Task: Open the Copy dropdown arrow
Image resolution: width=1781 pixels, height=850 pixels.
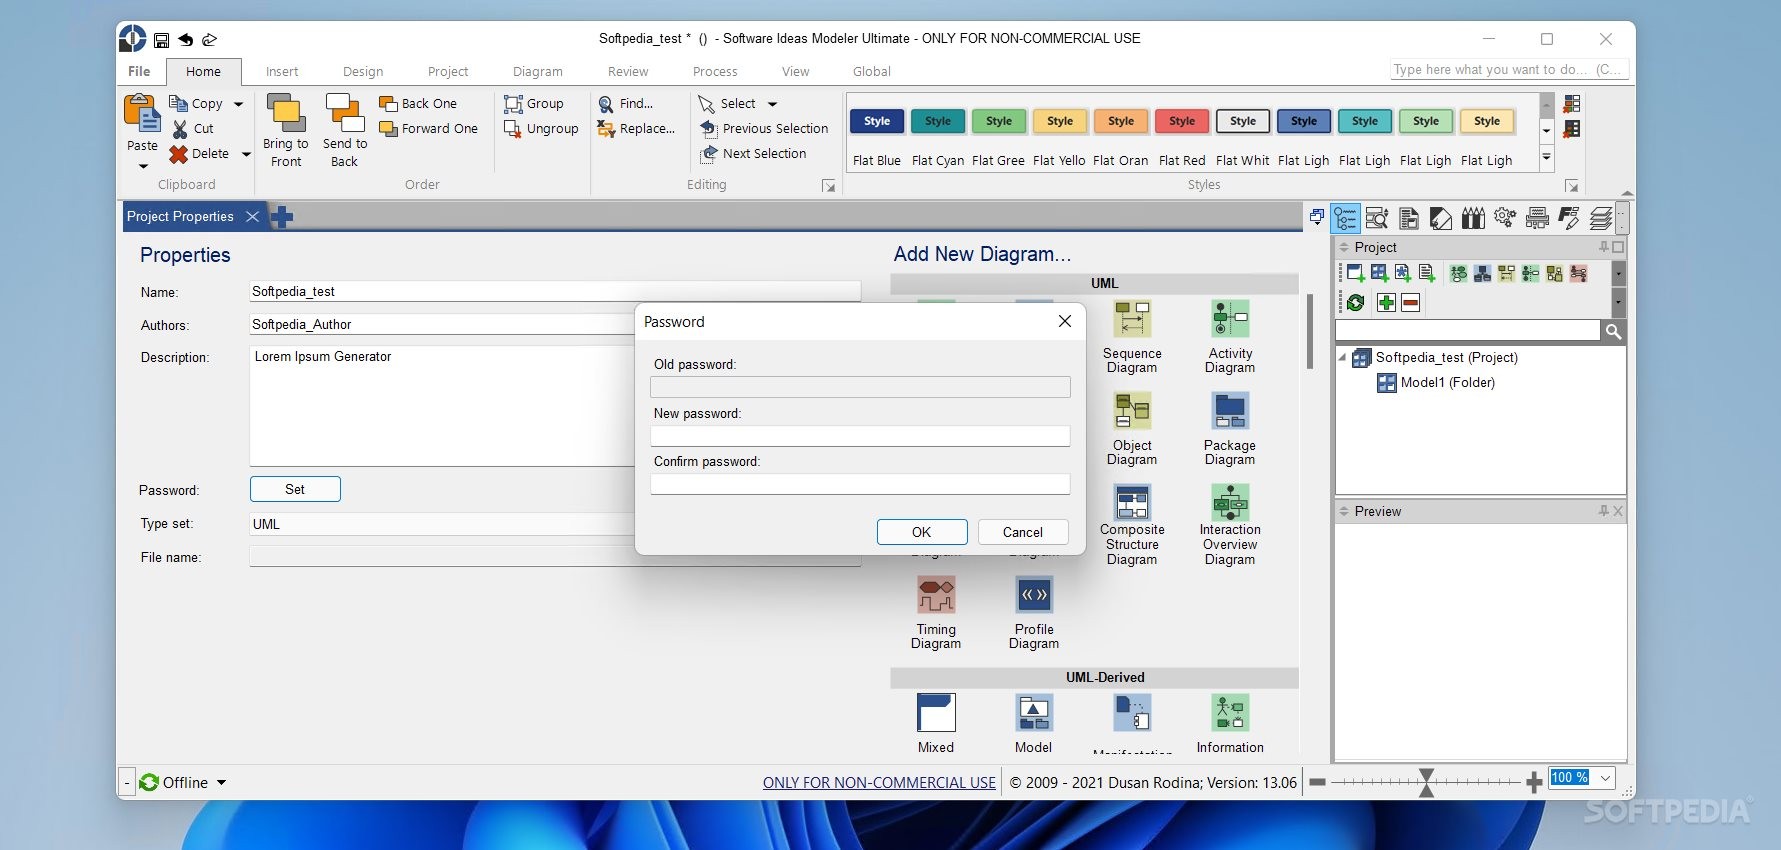Action: coord(238,104)
